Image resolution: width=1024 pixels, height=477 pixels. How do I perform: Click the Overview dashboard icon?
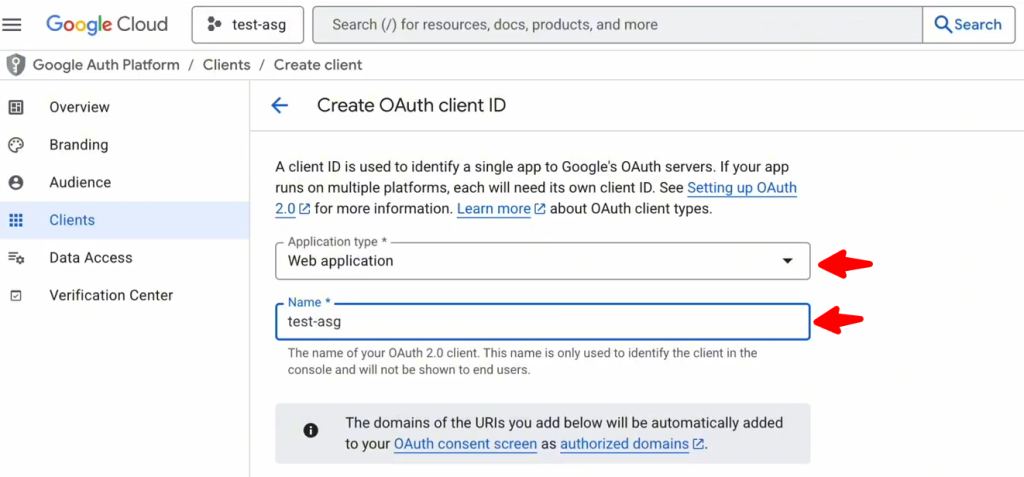pyautogui.click(x=16, y=107)
